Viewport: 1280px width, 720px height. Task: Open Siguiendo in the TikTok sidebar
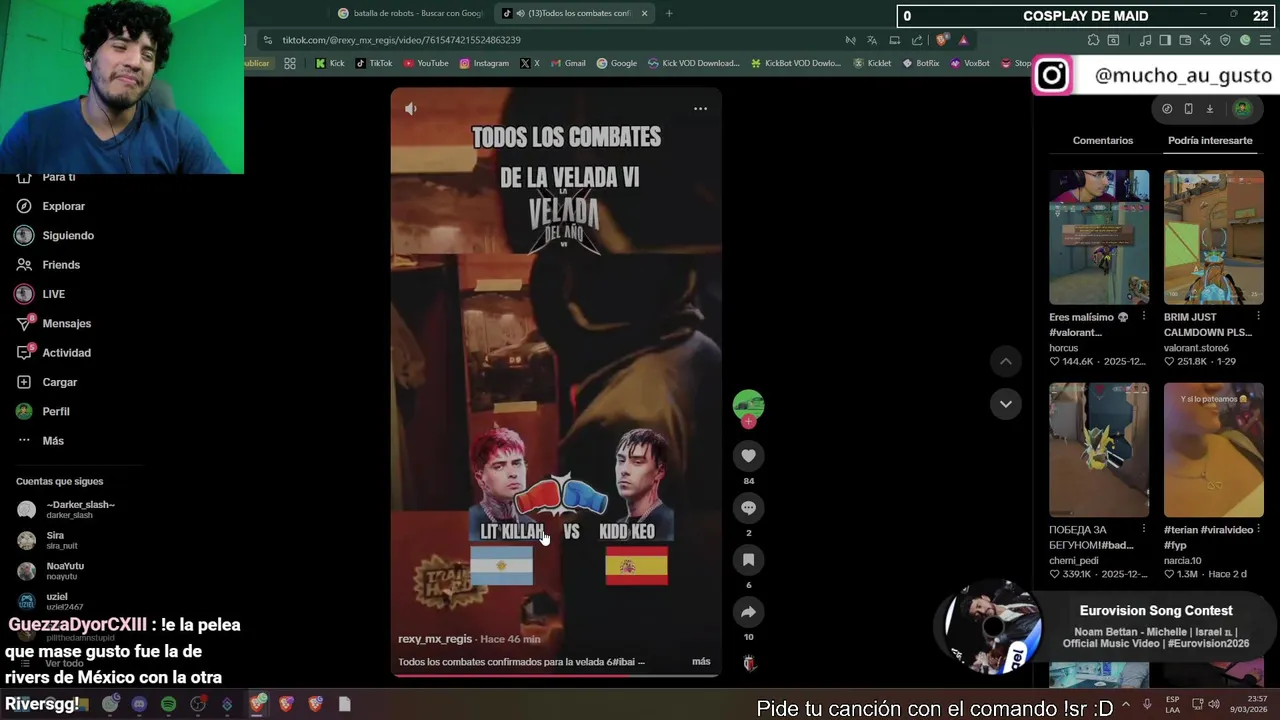click(x=55, y=235)
